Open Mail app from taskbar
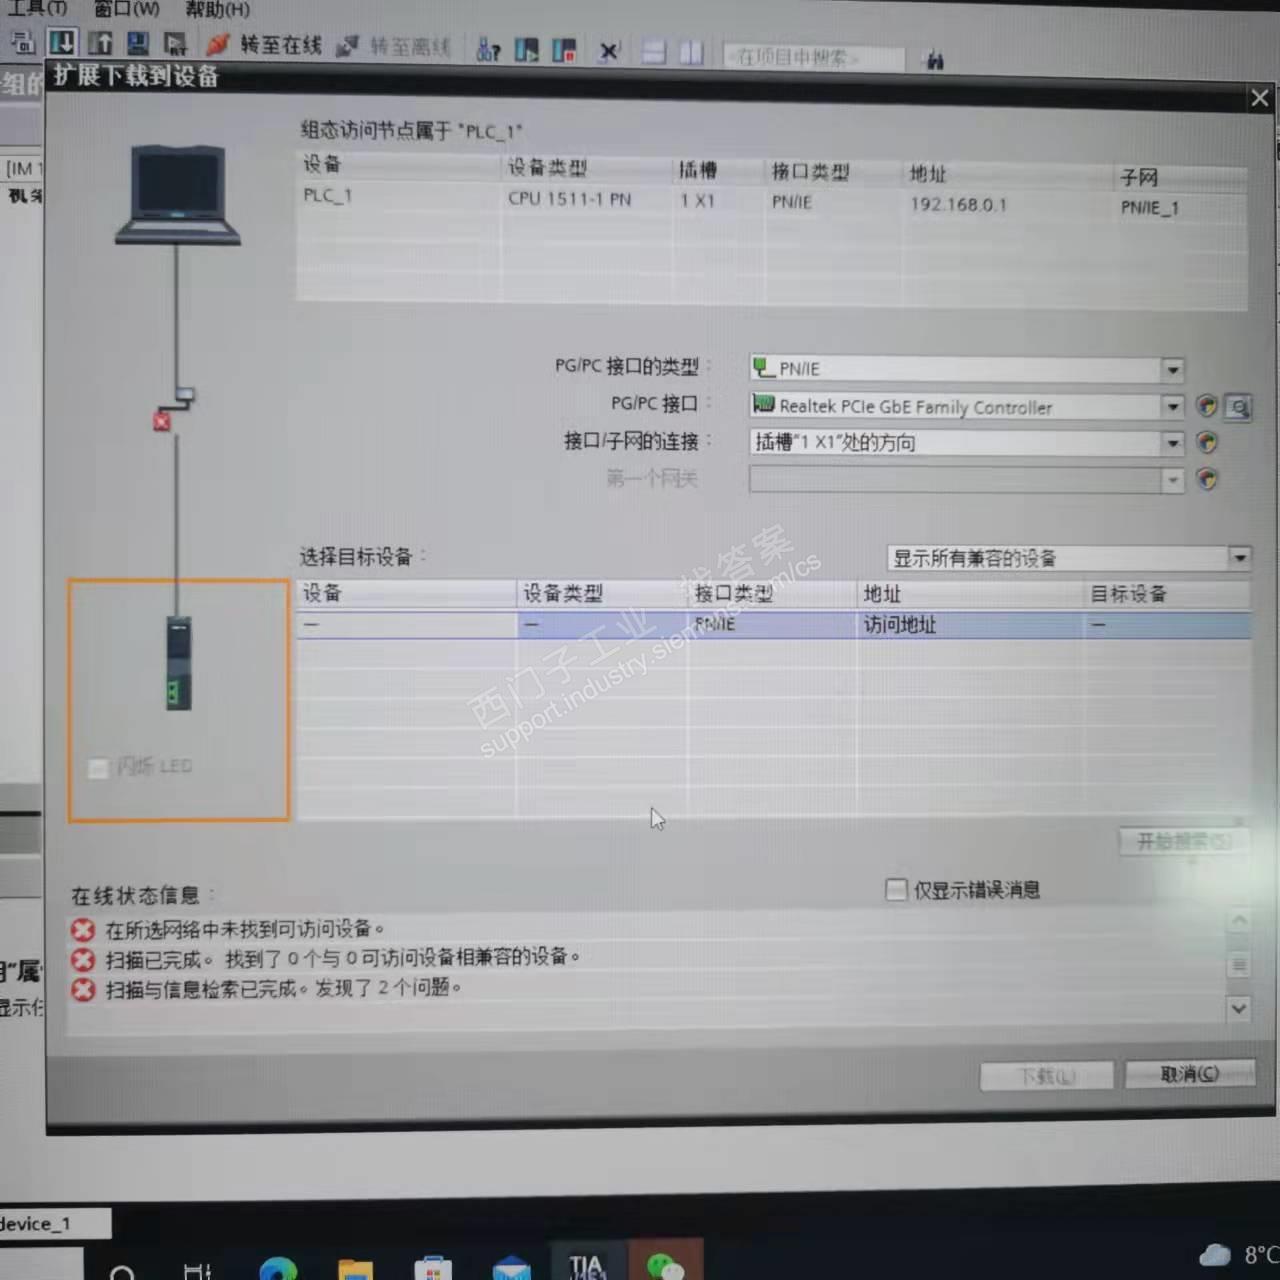 [511, 1268]
